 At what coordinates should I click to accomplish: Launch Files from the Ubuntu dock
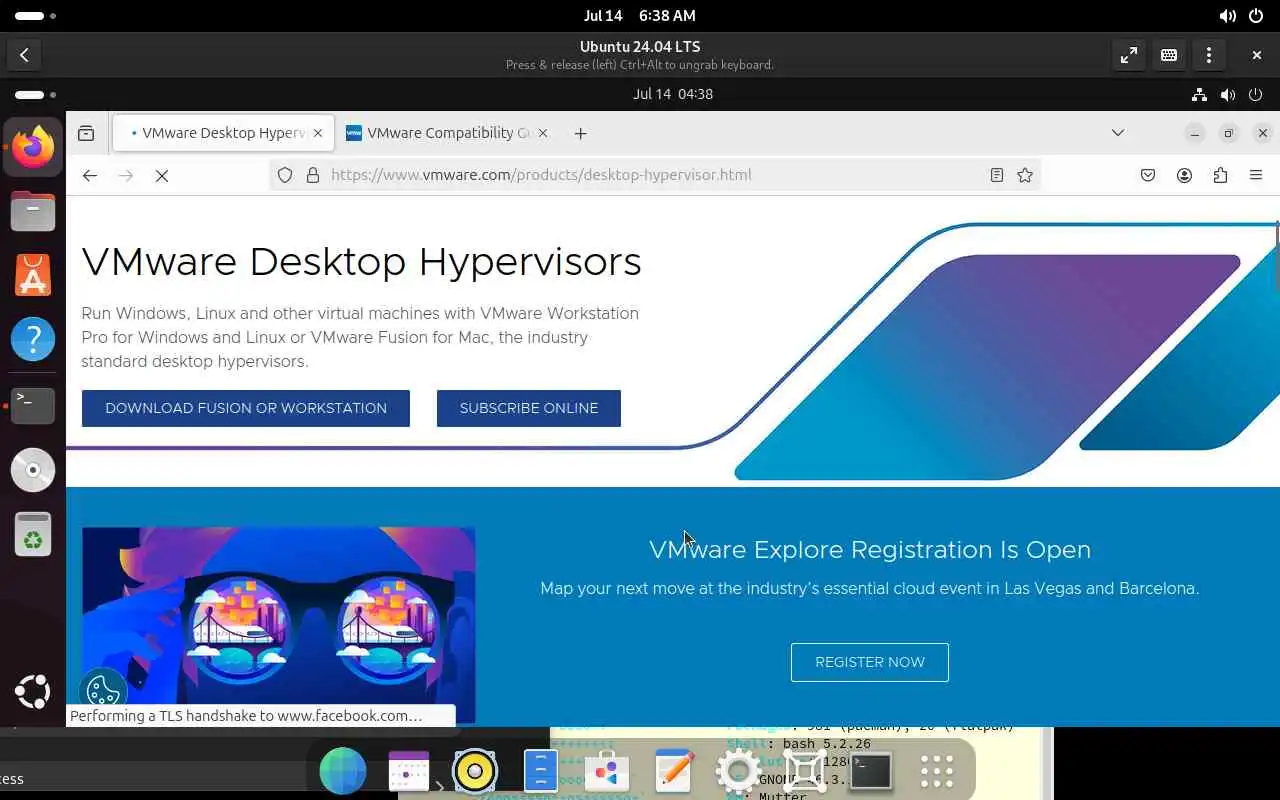[x=33, y=211]
